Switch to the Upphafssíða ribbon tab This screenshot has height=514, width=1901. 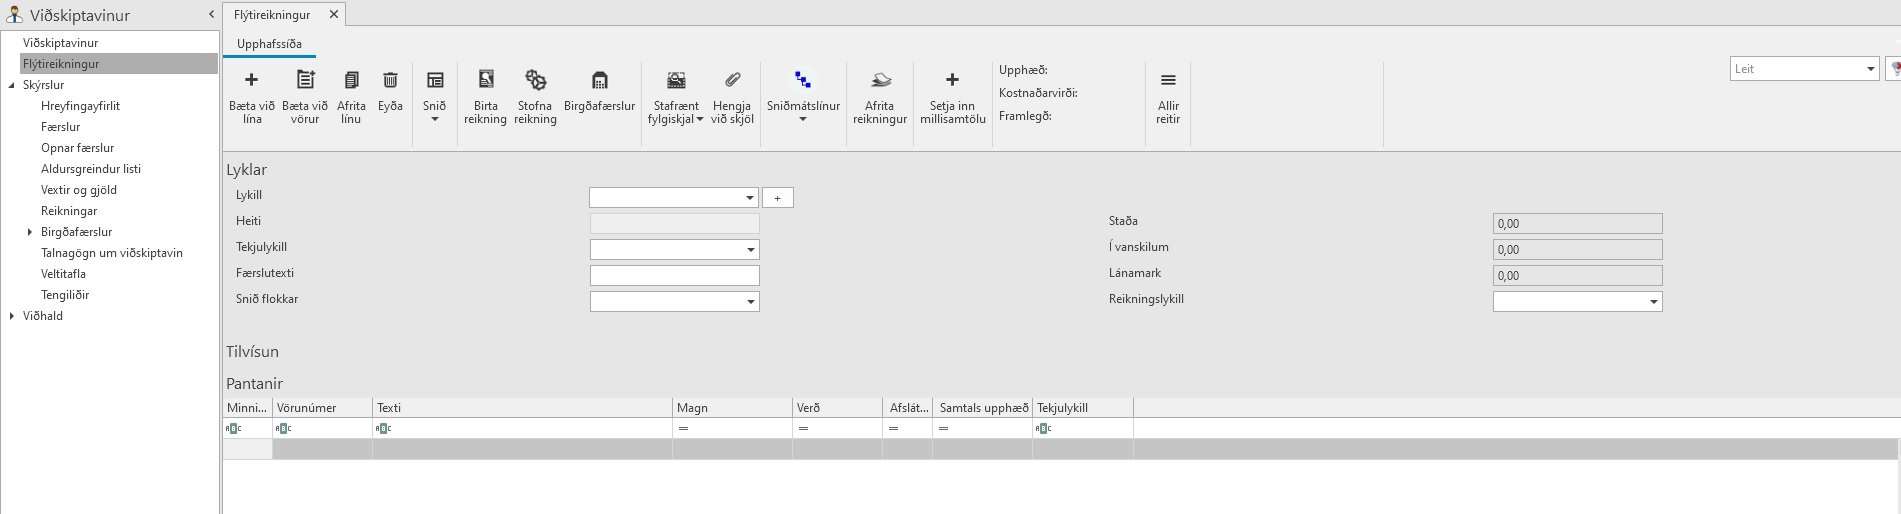269,44
